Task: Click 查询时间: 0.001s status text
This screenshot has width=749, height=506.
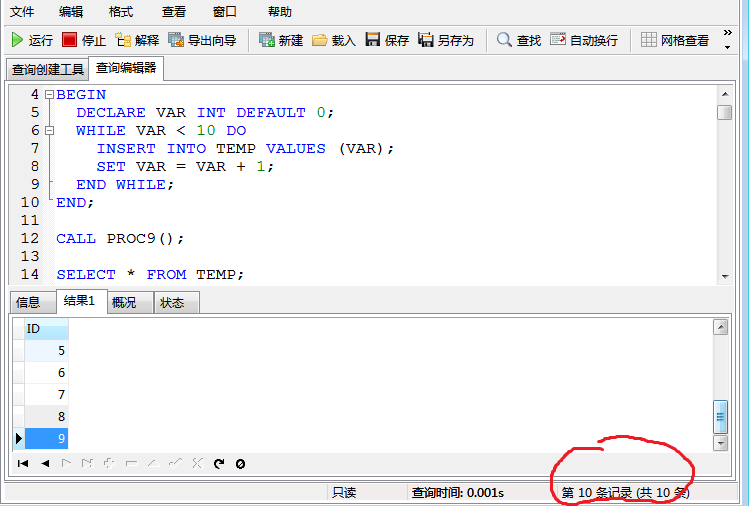Action: click(458, 493)
